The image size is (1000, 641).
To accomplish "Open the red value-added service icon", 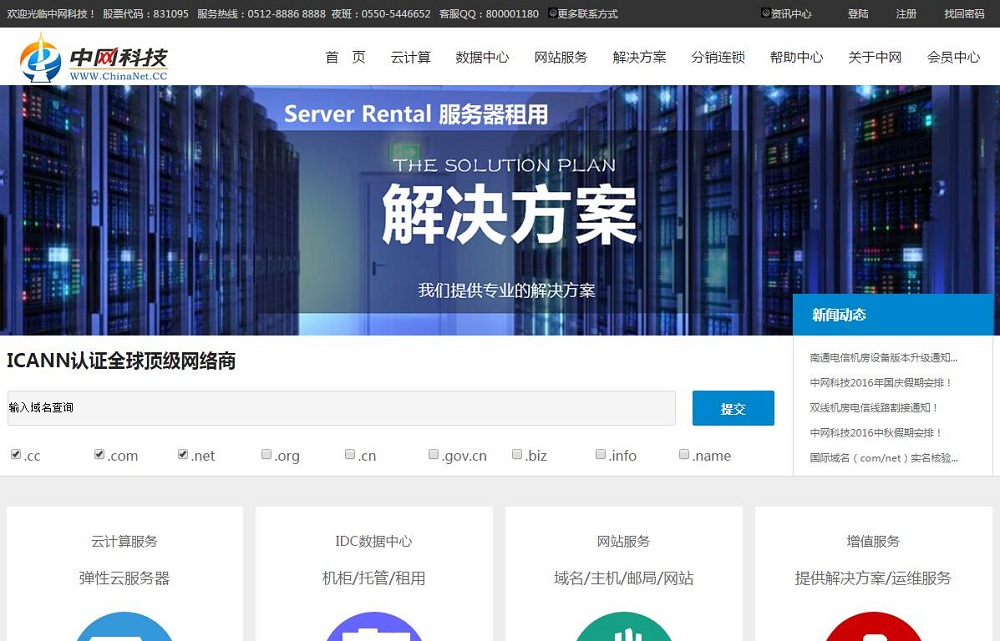I will 873,626.
